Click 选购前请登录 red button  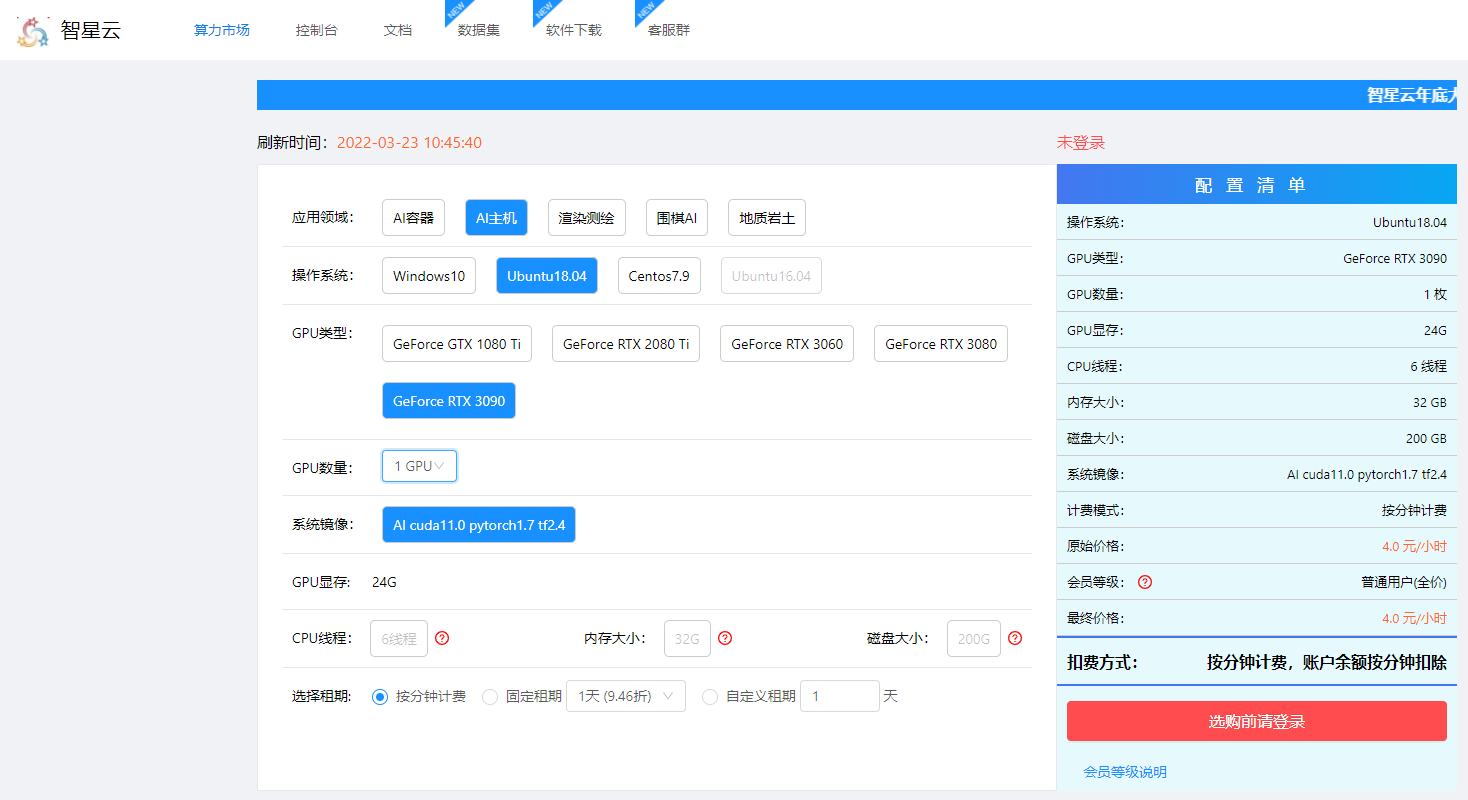click(x=1256, y=721)
